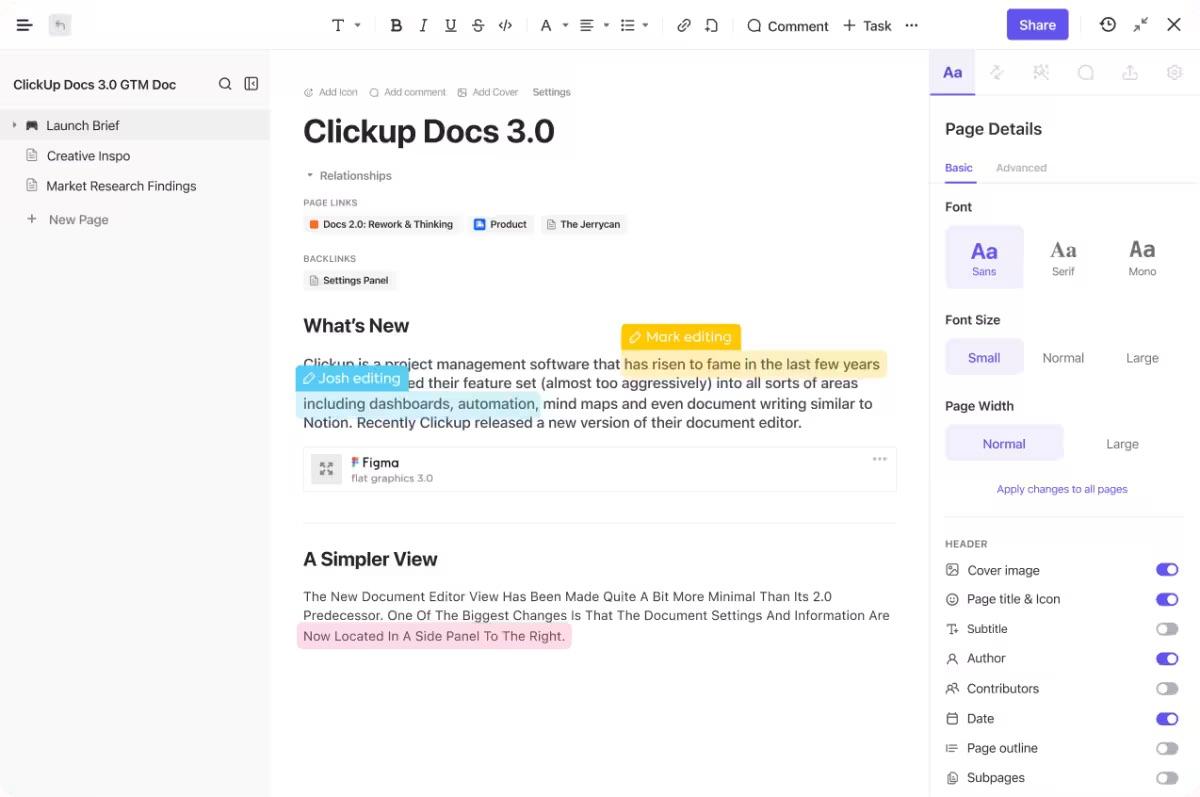Collapse the Relationships section
The height and width of the screenshot is (797, 1200).
(x=349, y=175)
